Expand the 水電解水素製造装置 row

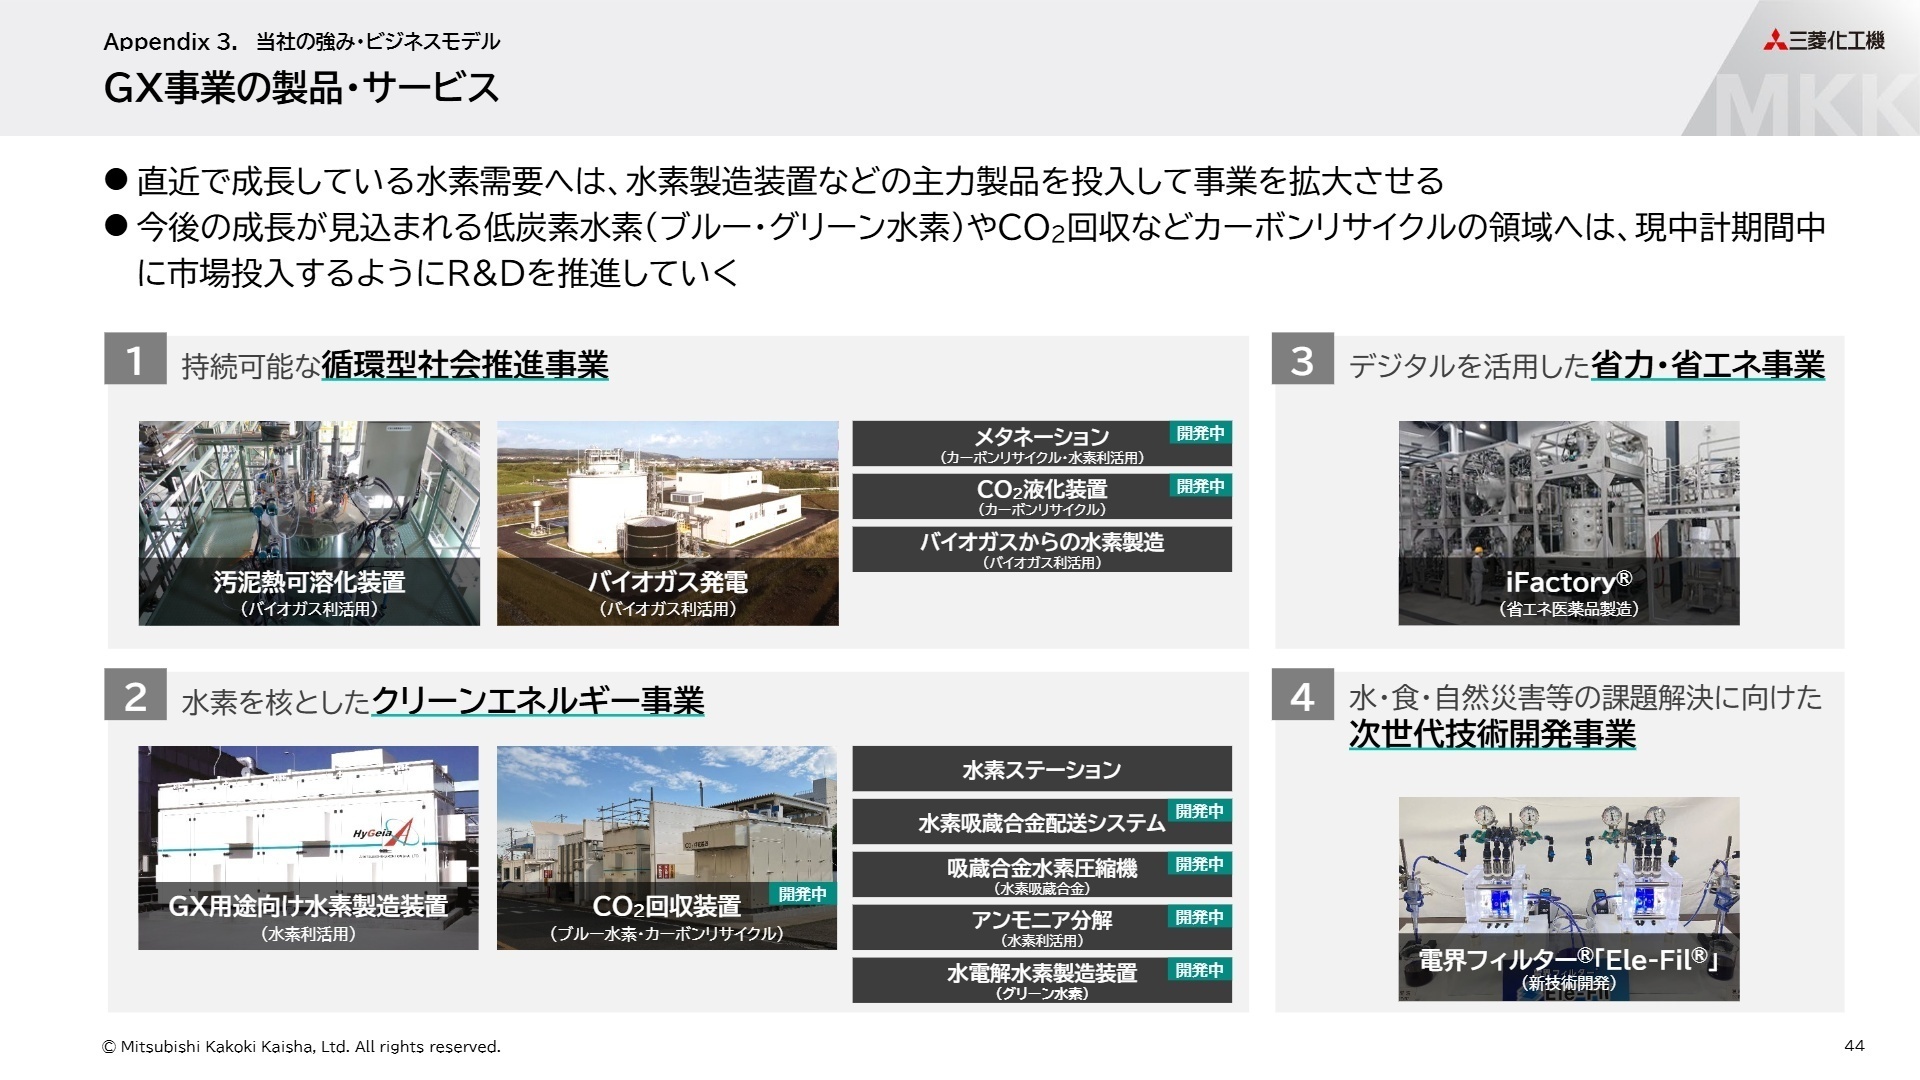[1041, 973]
